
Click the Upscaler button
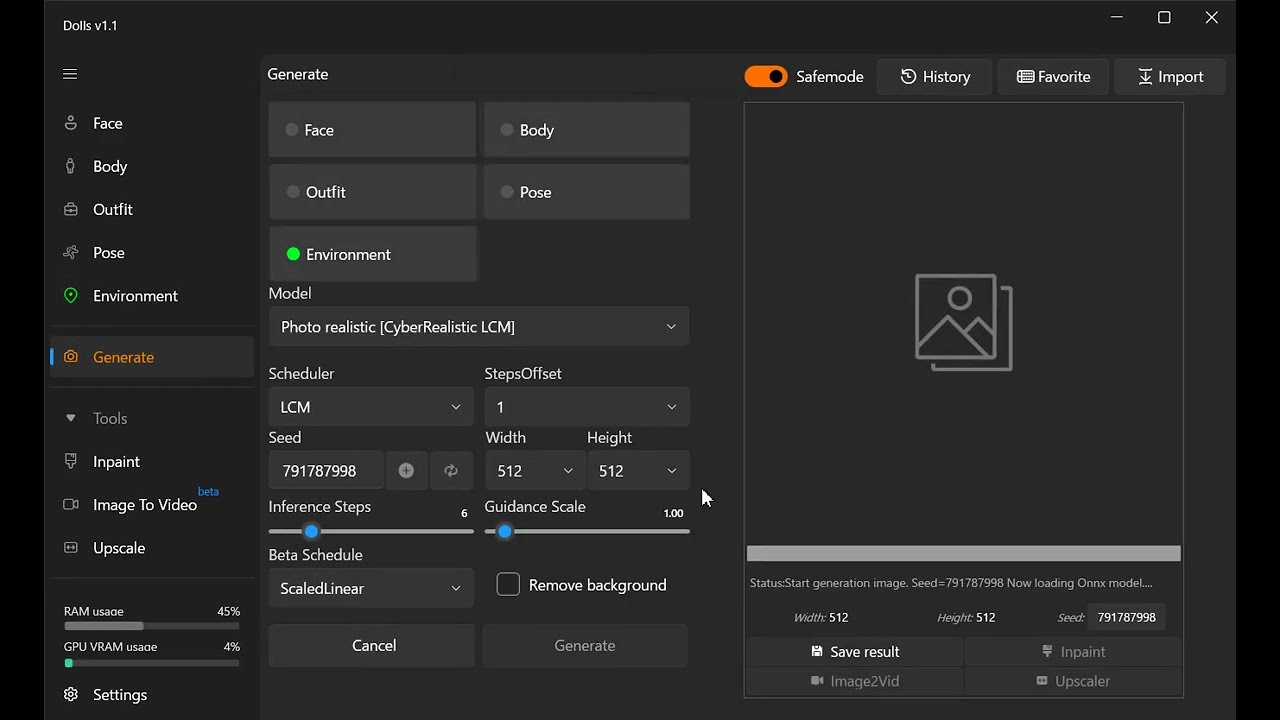tap(1073, 681)
